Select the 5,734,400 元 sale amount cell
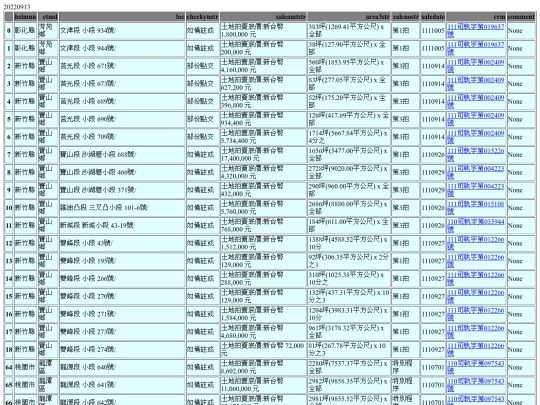This screenshot has width=540, height=405. pos(263,137)
